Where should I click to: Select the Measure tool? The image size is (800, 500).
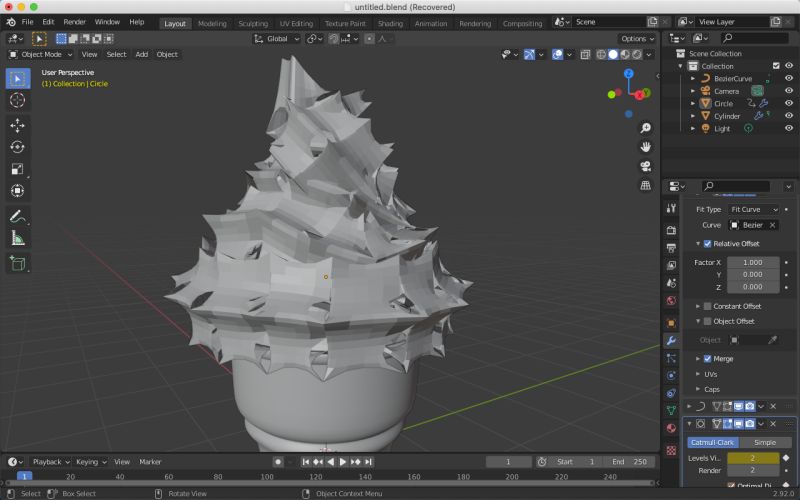(17, 238)
